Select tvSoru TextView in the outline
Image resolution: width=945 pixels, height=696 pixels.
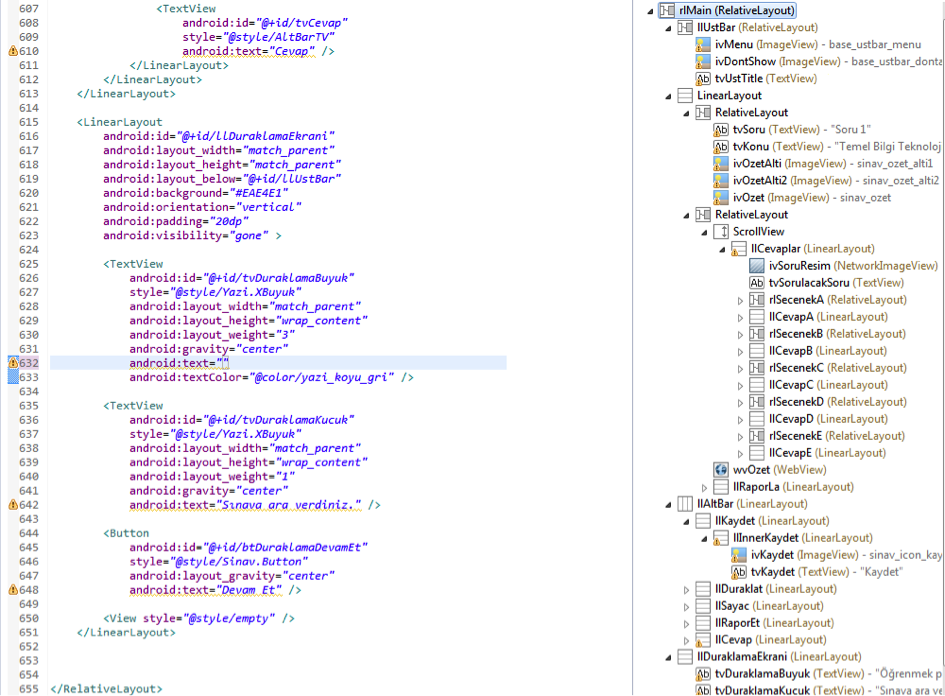coord(751,130)
